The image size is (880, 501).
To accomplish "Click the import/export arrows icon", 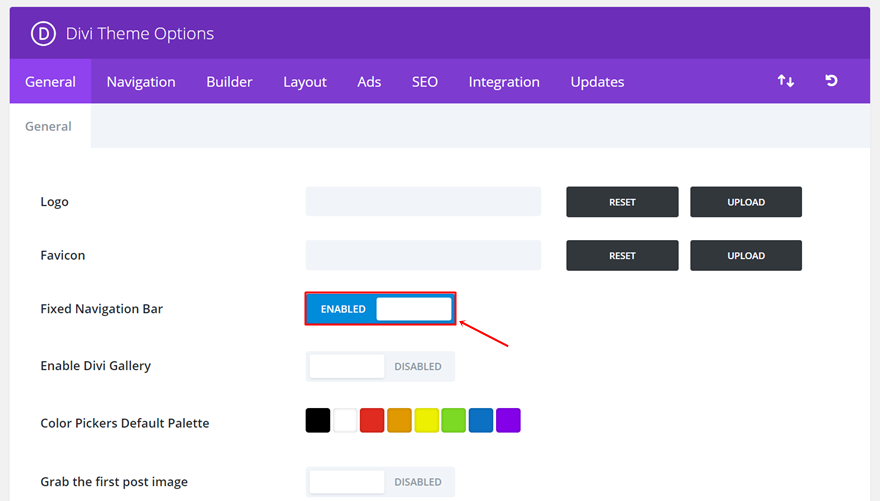I will (786, 81).
